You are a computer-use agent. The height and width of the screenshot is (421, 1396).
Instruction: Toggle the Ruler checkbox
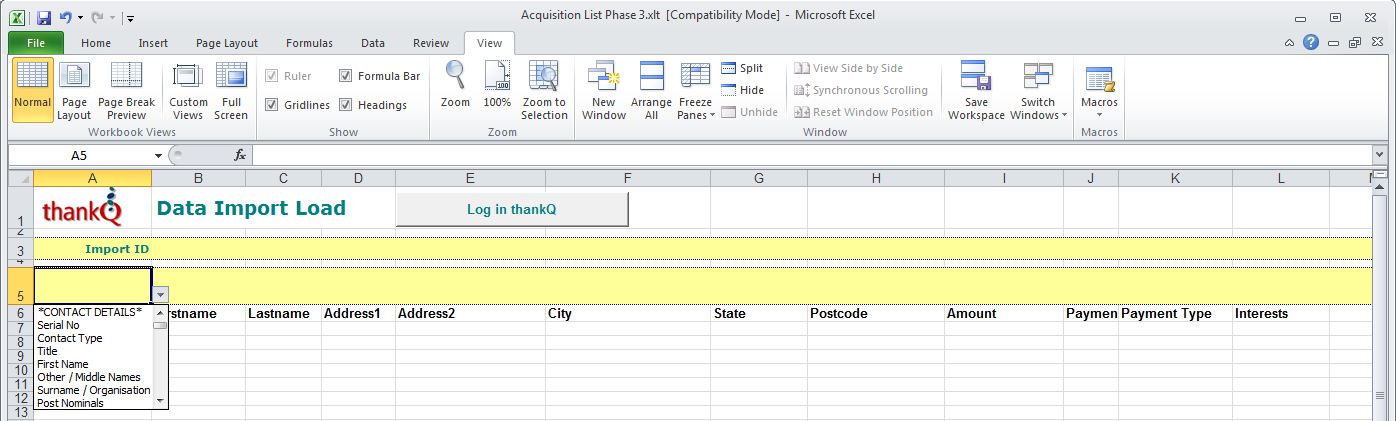pos(271,76)
